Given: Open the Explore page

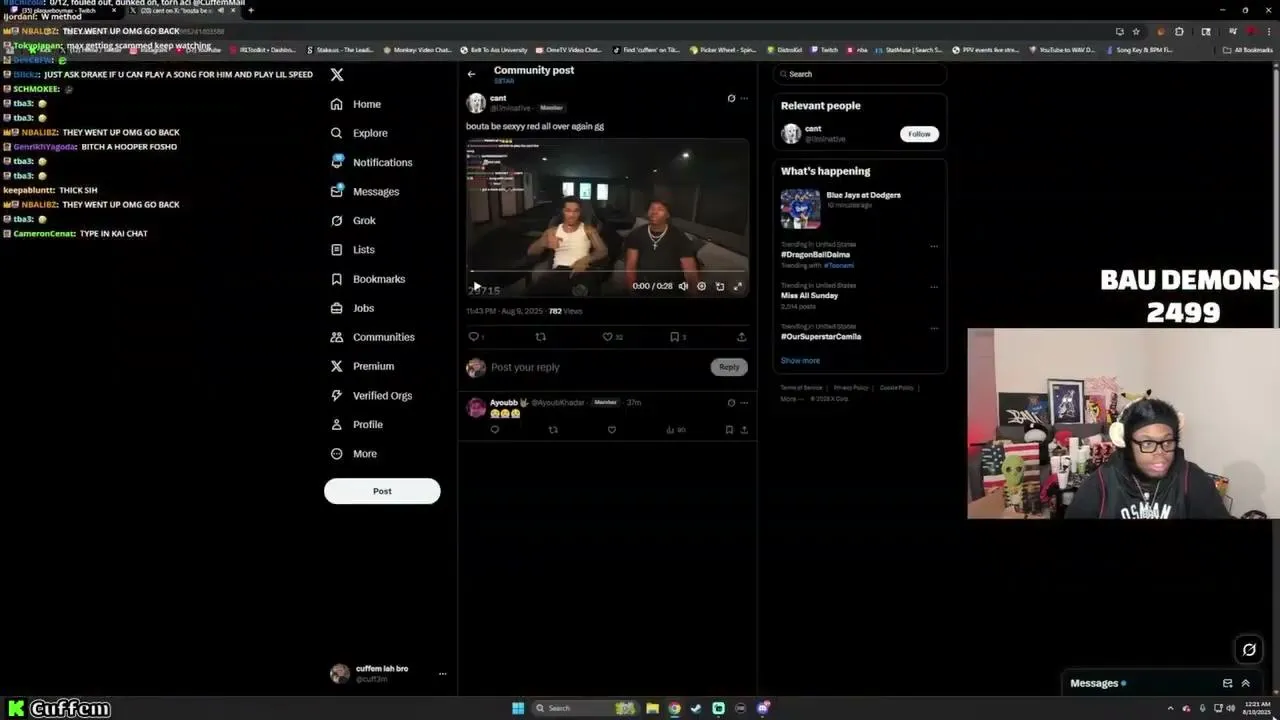Looking at the screenshot, I should pyautogui.click(x=359, y=133).
